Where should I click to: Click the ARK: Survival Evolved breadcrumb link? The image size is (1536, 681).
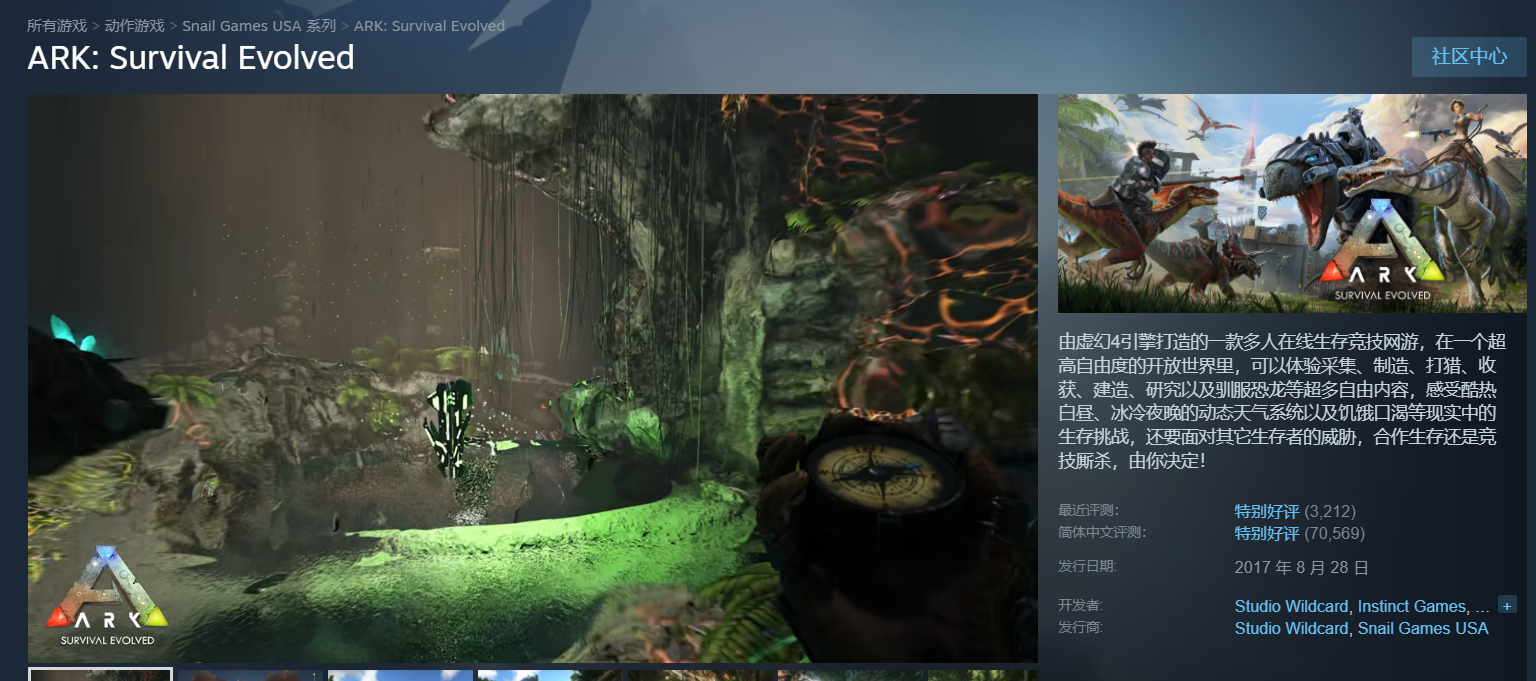pos(429,26)
